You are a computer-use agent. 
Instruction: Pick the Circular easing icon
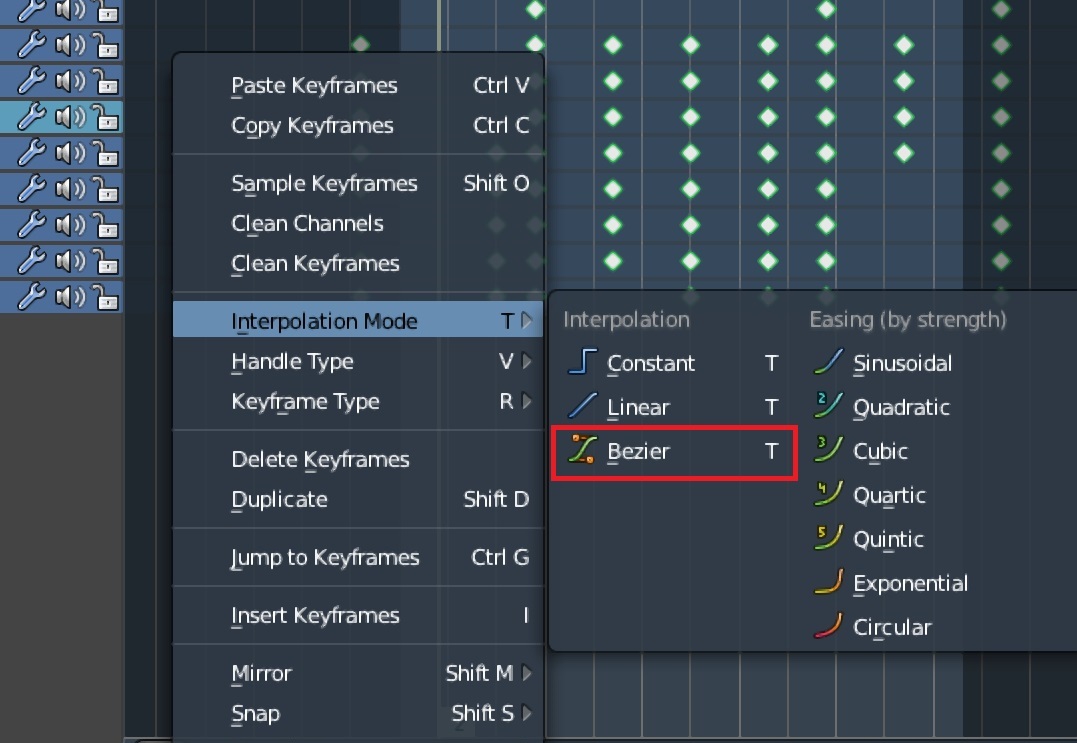pos(828,626)
